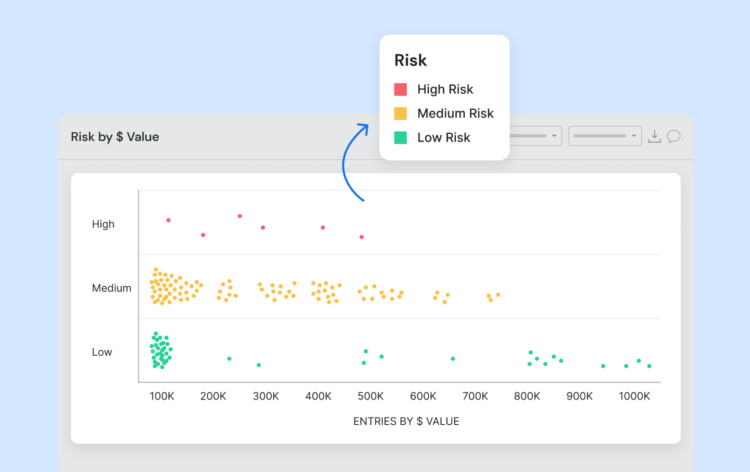750x472 pixels.
Task: Click the download chart icon
Action: click(655, 136)
